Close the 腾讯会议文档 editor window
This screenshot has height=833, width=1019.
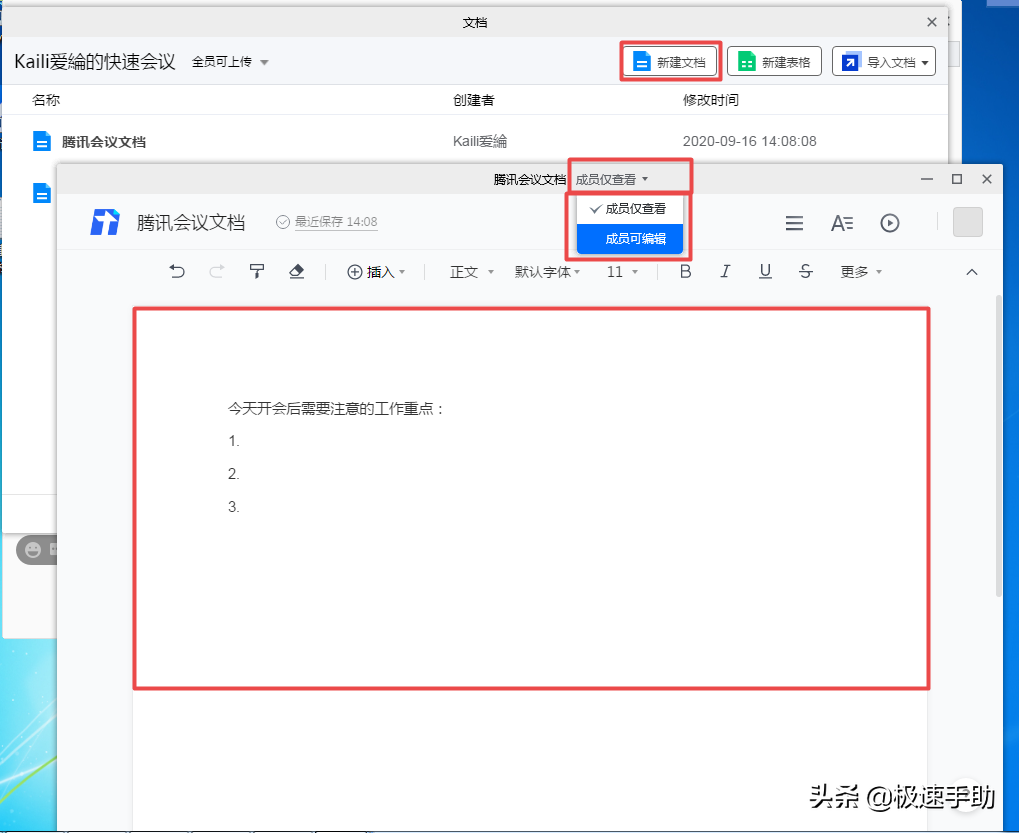[x=987, y=179]
